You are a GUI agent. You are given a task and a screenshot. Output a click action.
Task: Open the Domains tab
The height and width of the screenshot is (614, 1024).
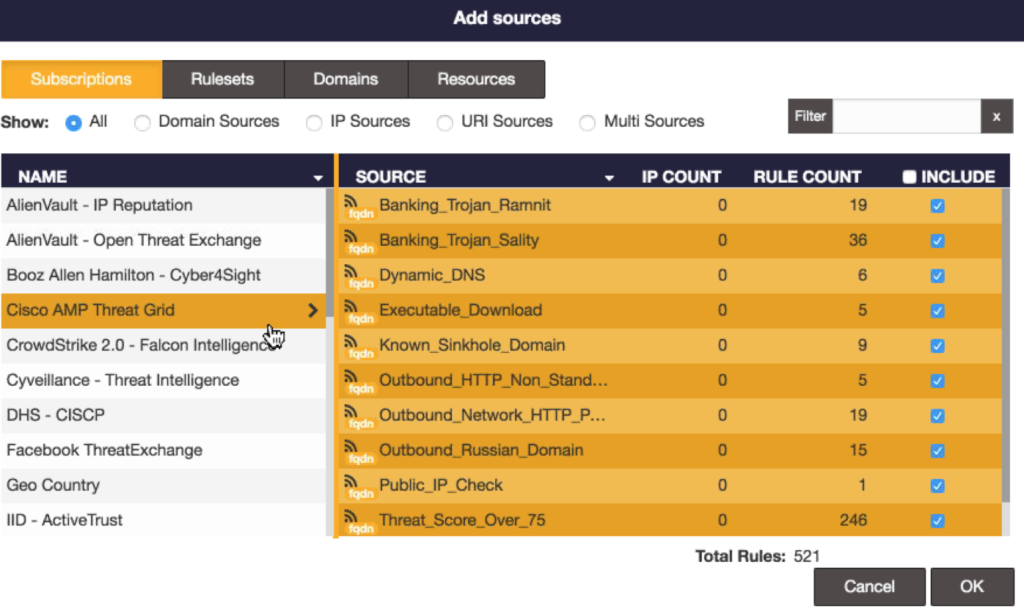click(x=346, y=79)
